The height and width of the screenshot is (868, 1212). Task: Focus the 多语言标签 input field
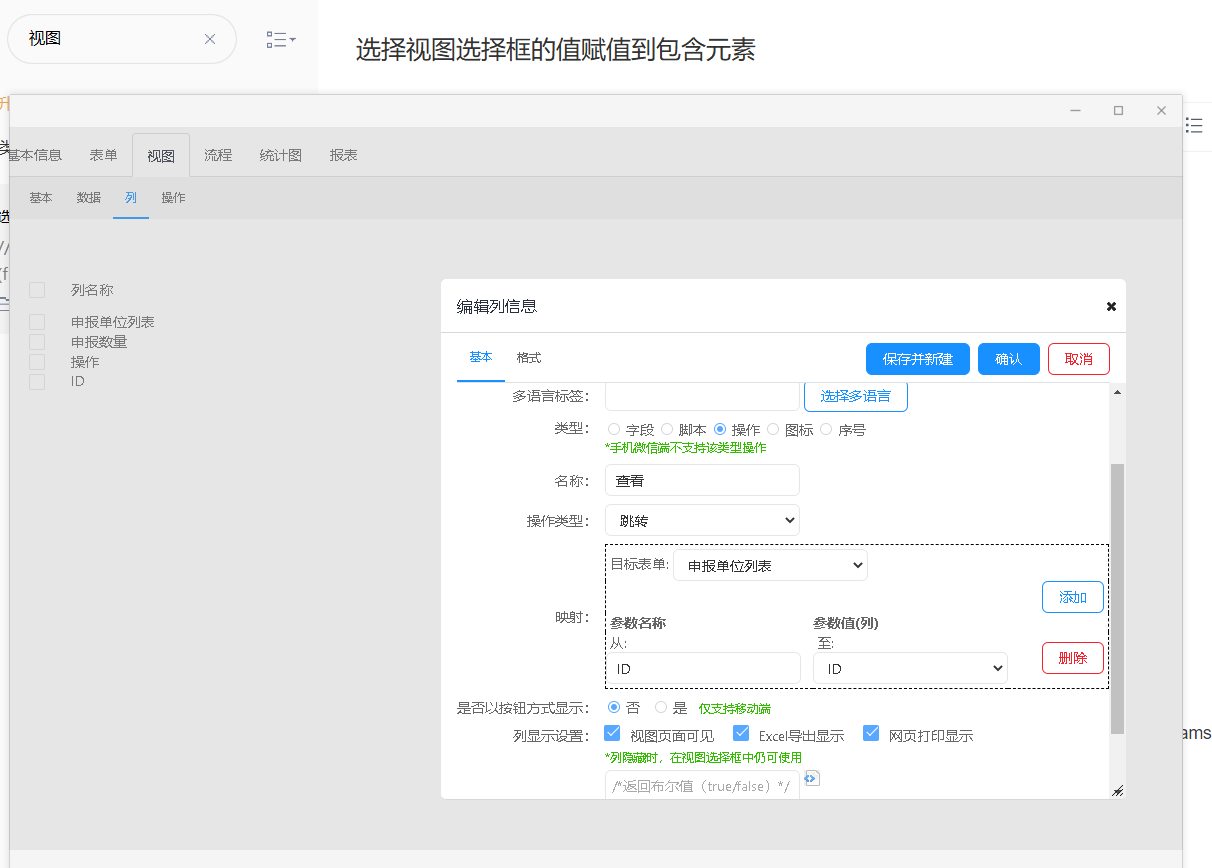click(x=702, y=396)
